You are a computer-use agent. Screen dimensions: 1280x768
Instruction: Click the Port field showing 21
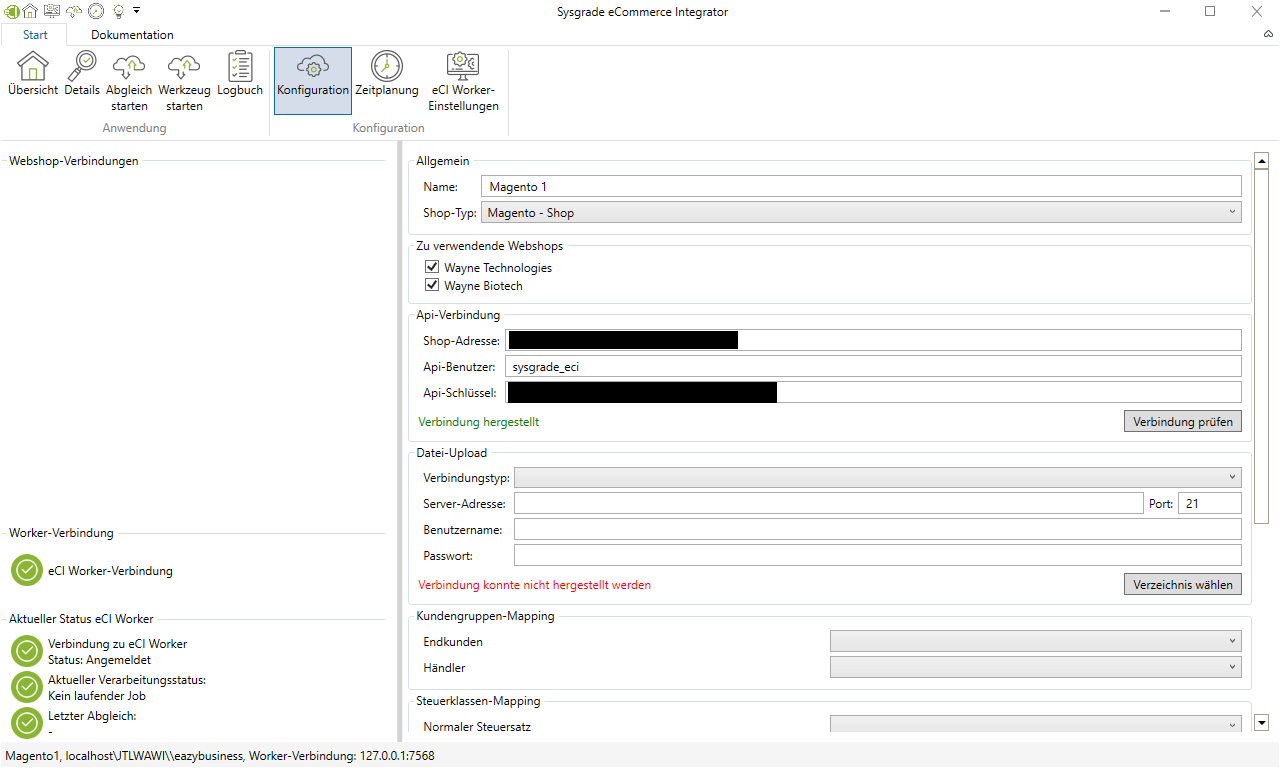(x=1210, y=503)
